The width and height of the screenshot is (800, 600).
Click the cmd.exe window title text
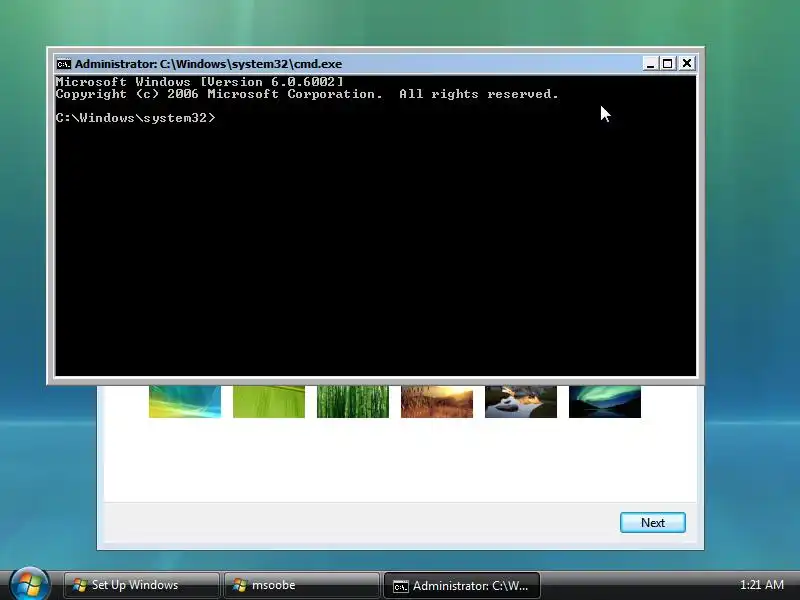coord(208,64)
